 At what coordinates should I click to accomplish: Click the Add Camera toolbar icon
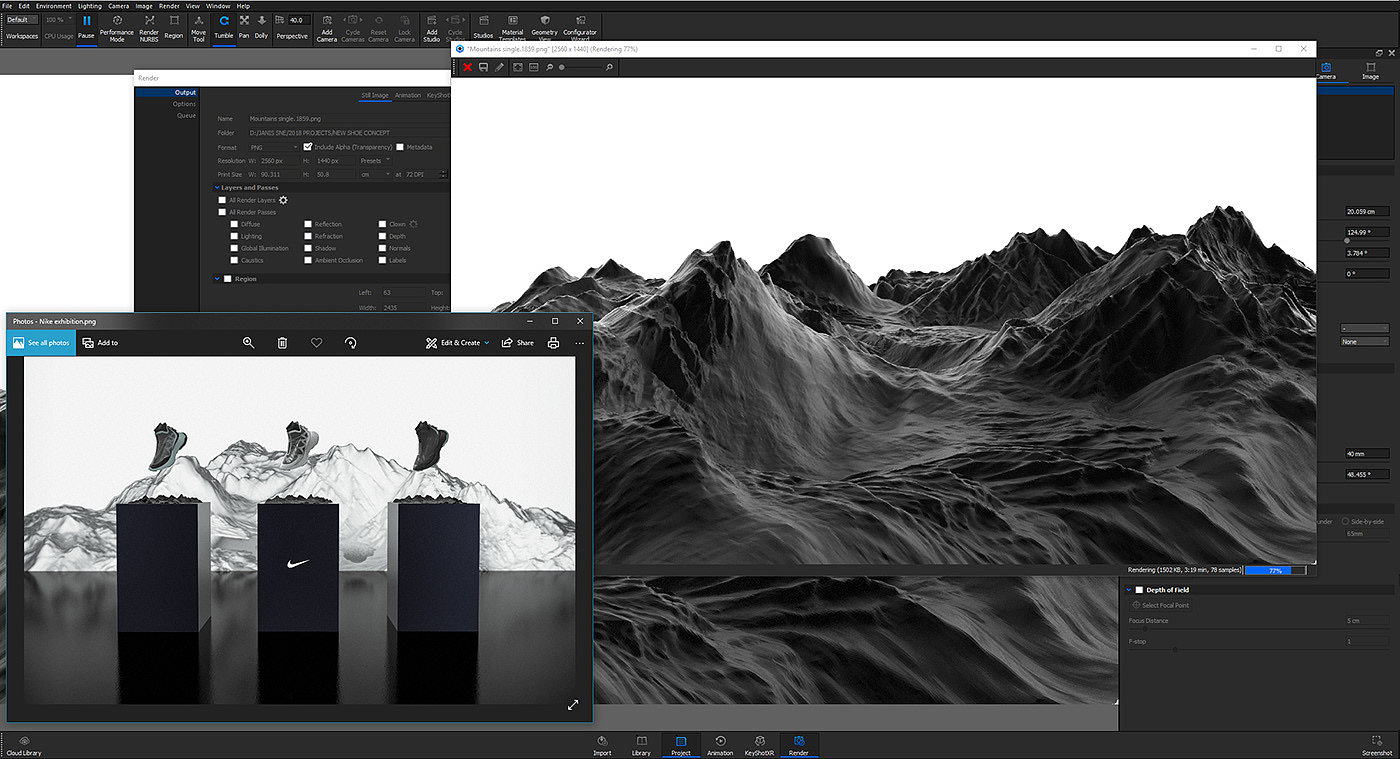click(x=326, y=26)
